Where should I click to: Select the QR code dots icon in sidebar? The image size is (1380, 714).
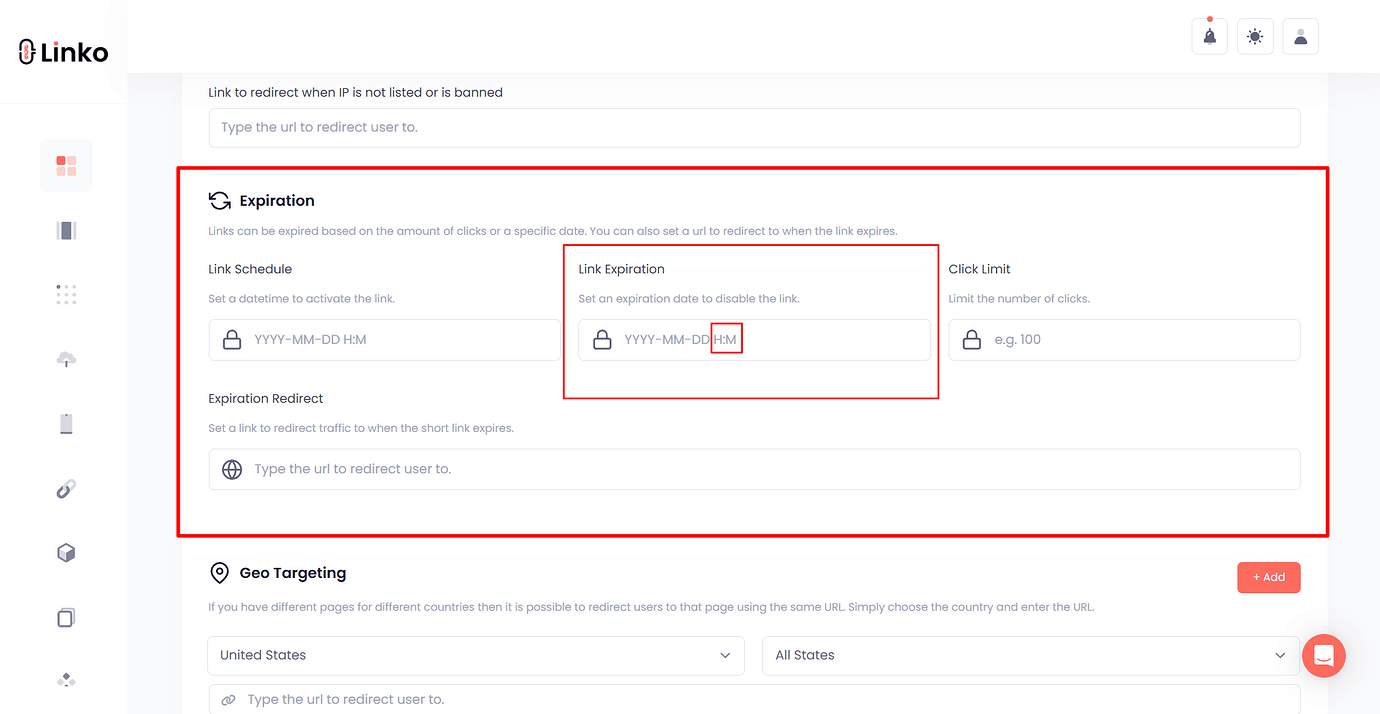[x=65, y=294]
